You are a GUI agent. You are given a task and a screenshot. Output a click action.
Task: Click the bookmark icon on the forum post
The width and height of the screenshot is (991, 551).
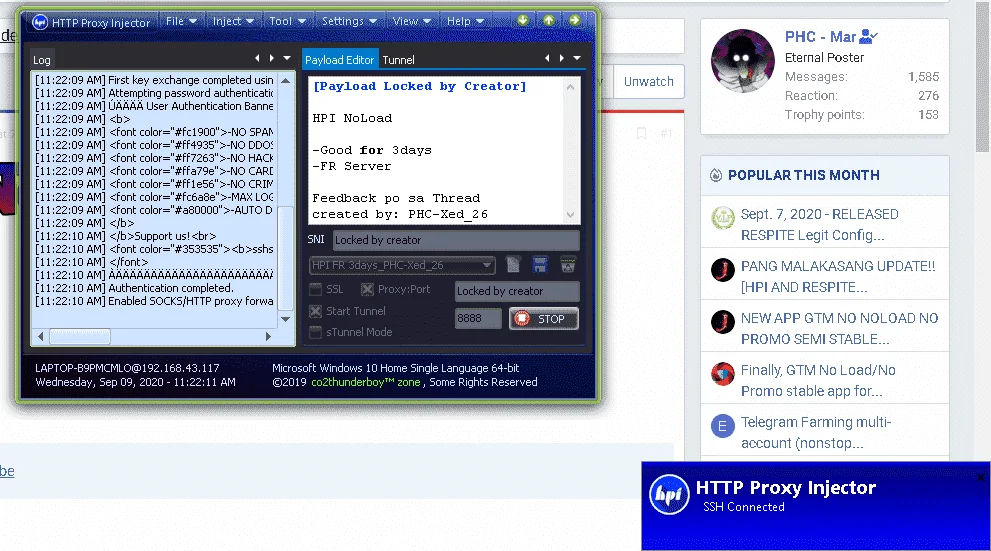click(x=641, y=133)
